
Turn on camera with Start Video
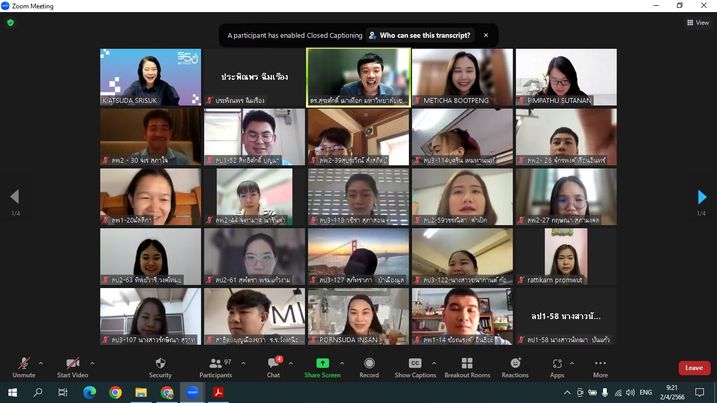[x=72, y=366]
